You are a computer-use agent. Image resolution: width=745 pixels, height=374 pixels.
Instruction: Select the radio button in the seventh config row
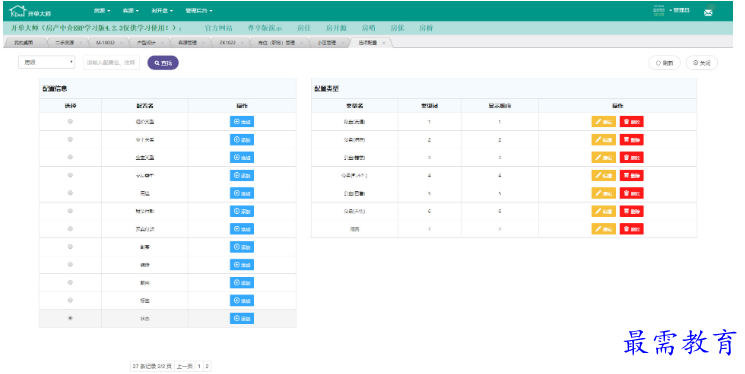pyautogui.click(x=70, y=229)
